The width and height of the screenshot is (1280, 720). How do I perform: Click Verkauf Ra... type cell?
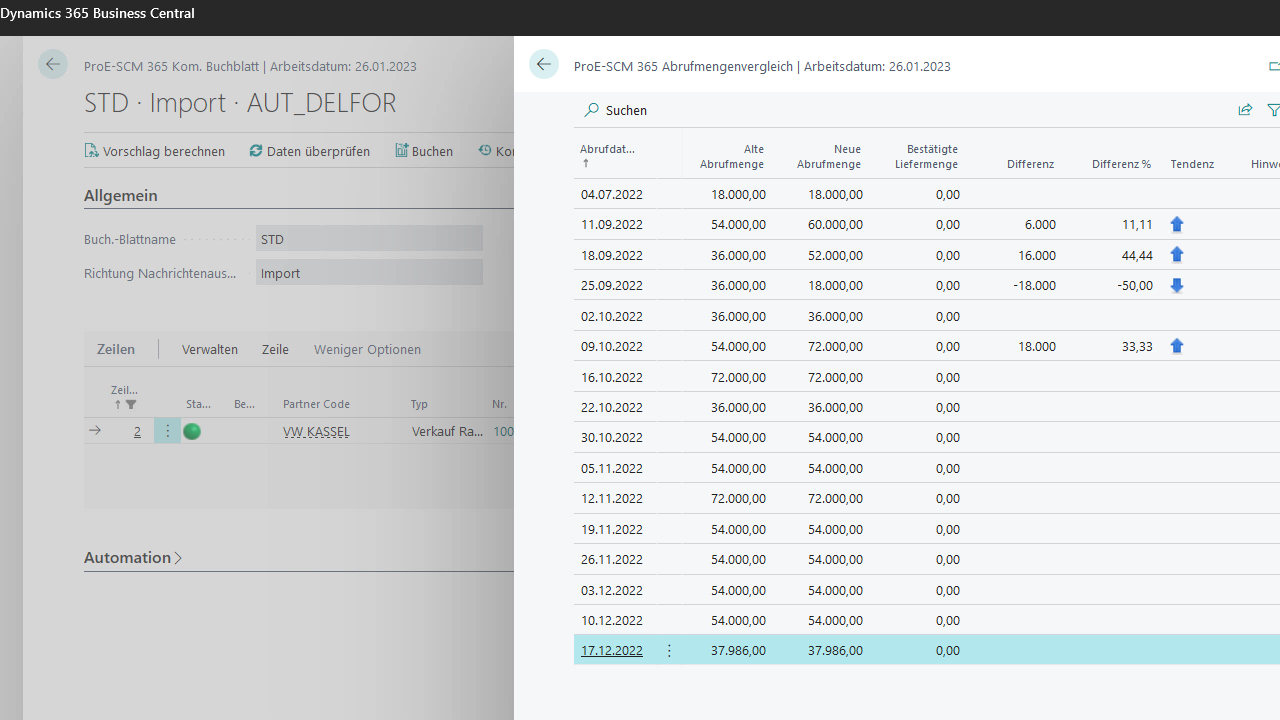coord(447,432)
